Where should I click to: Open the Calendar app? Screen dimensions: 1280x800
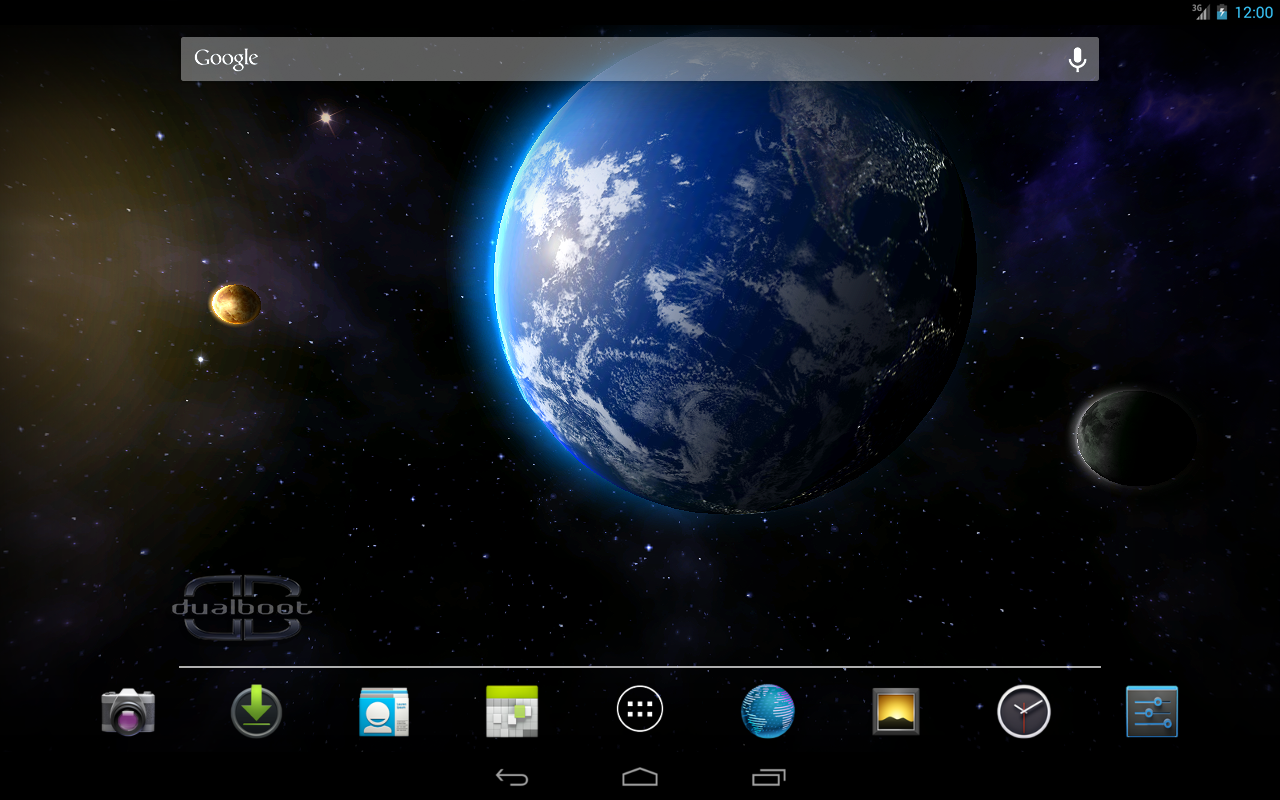tap(512, 712)
